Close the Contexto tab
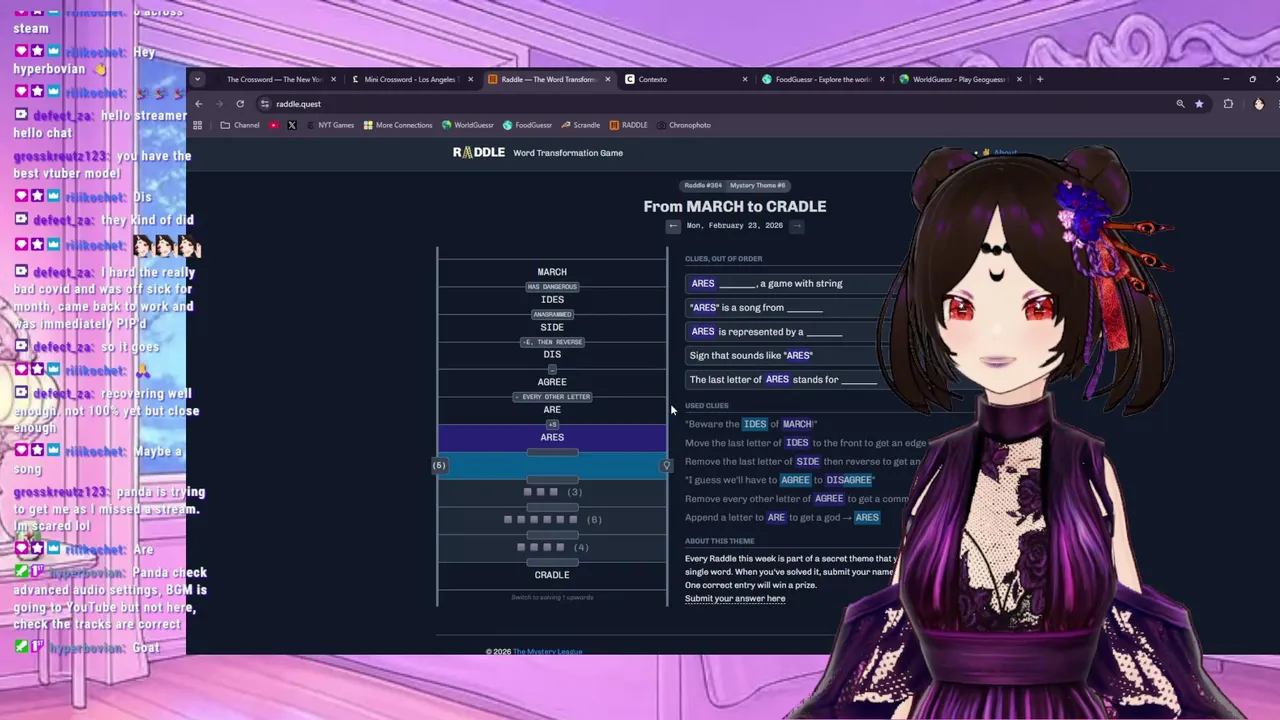This screenshot has width=1280, height=720. [x=745, y=79]
